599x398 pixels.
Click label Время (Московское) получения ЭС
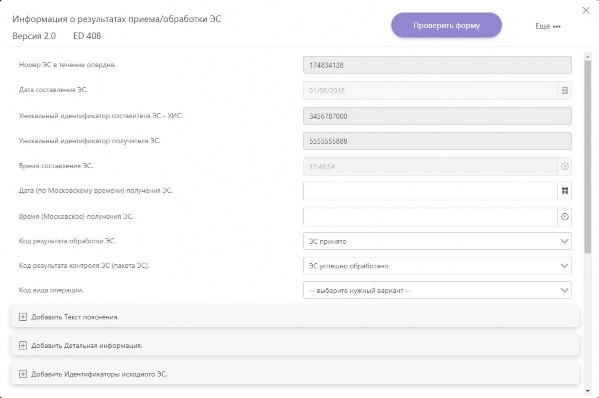point(76,216)
